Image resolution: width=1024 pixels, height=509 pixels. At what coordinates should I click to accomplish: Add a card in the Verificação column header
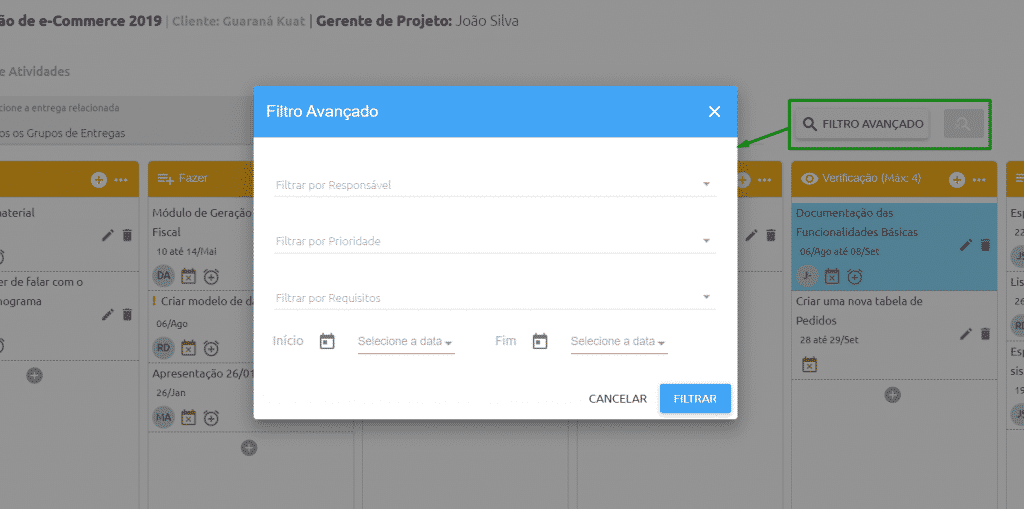tap(957, 179)
